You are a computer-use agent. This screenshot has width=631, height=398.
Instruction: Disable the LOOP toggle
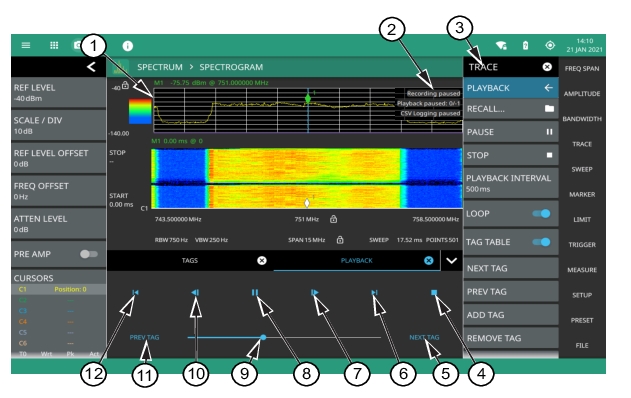[541, 213]
